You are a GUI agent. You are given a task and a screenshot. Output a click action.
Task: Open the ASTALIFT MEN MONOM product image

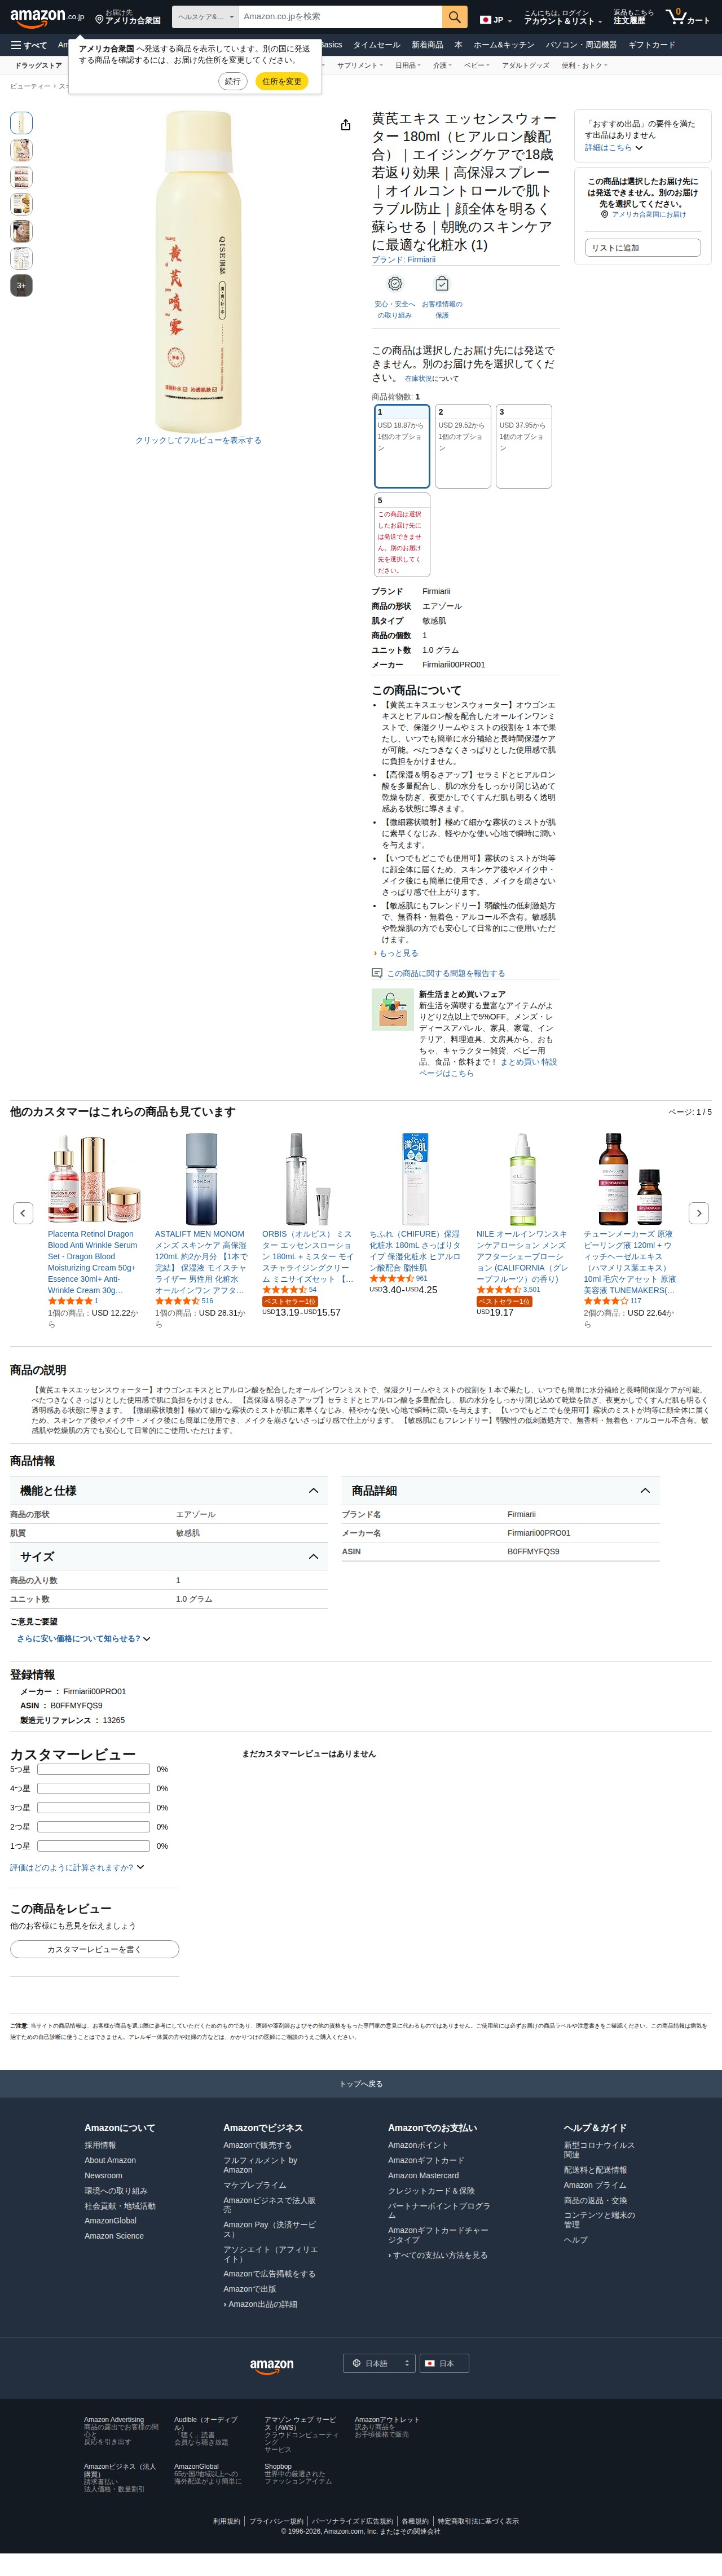pyautogui.click(x=201, y=1179)
